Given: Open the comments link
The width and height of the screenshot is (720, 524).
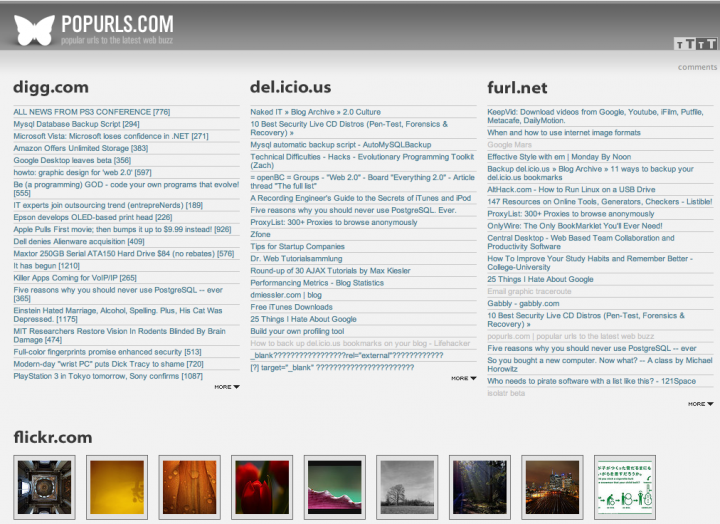Looking at the screenshot, I should coord(697,67).
